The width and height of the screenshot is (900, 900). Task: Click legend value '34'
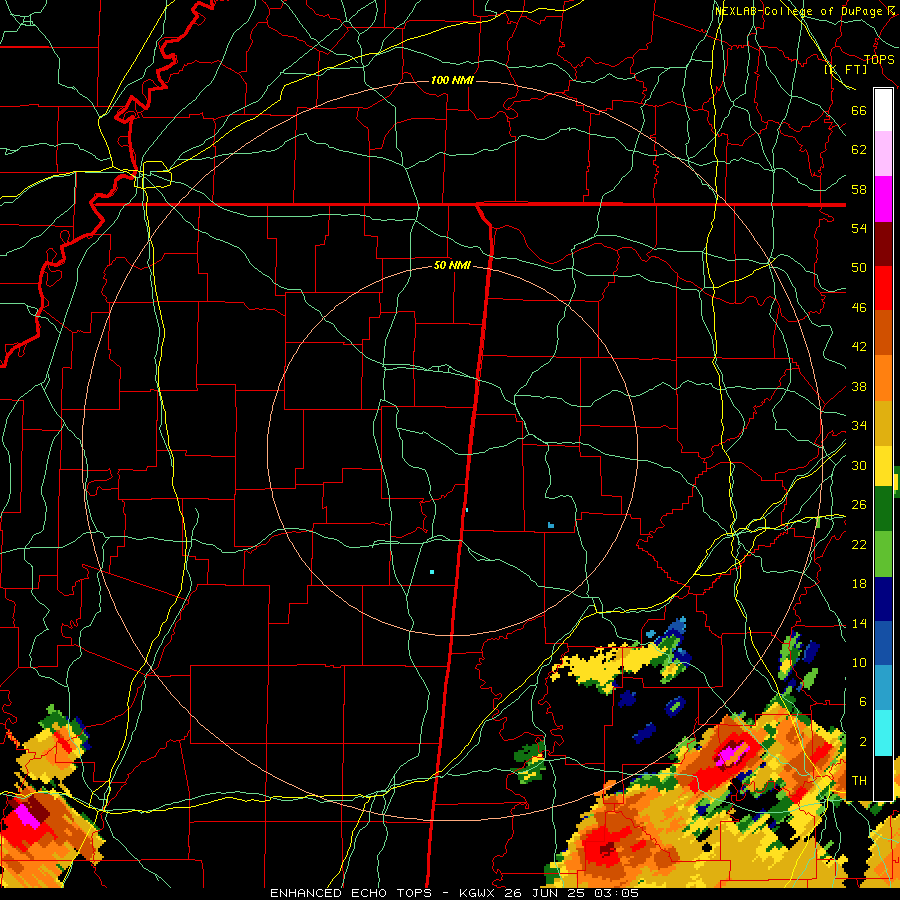pos(859,425)
